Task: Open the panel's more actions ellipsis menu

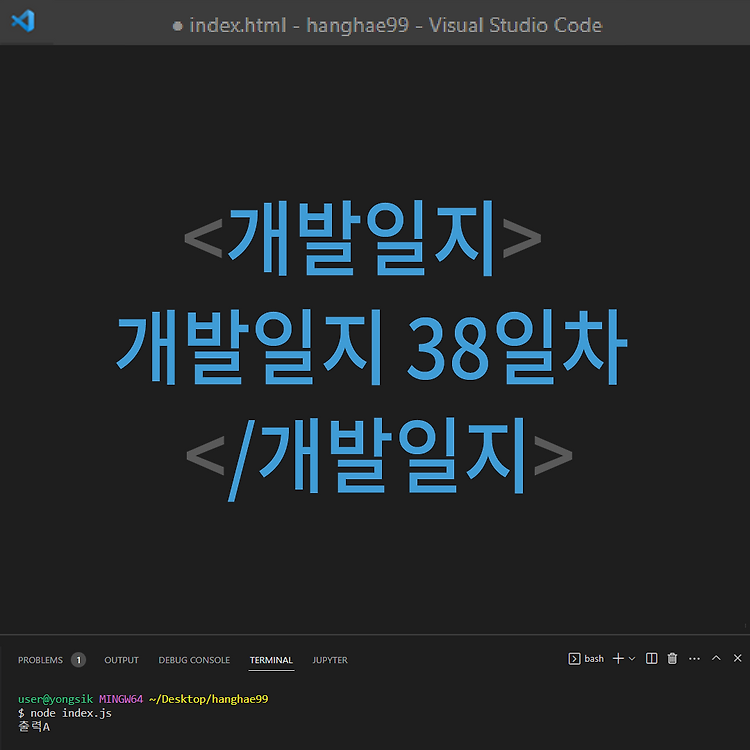Action: click(695, 659)
